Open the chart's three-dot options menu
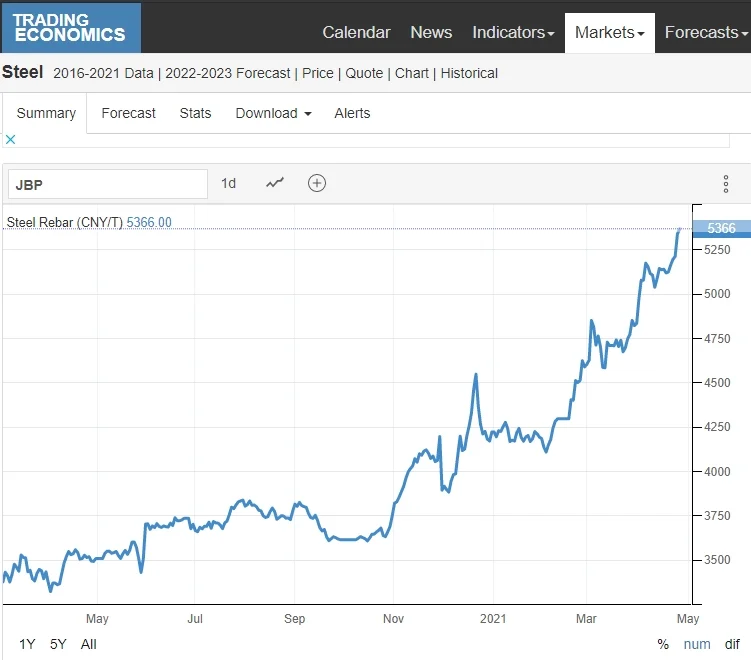Image resolution: width=751 pixels, height=660 pixels. coord(726,184)
